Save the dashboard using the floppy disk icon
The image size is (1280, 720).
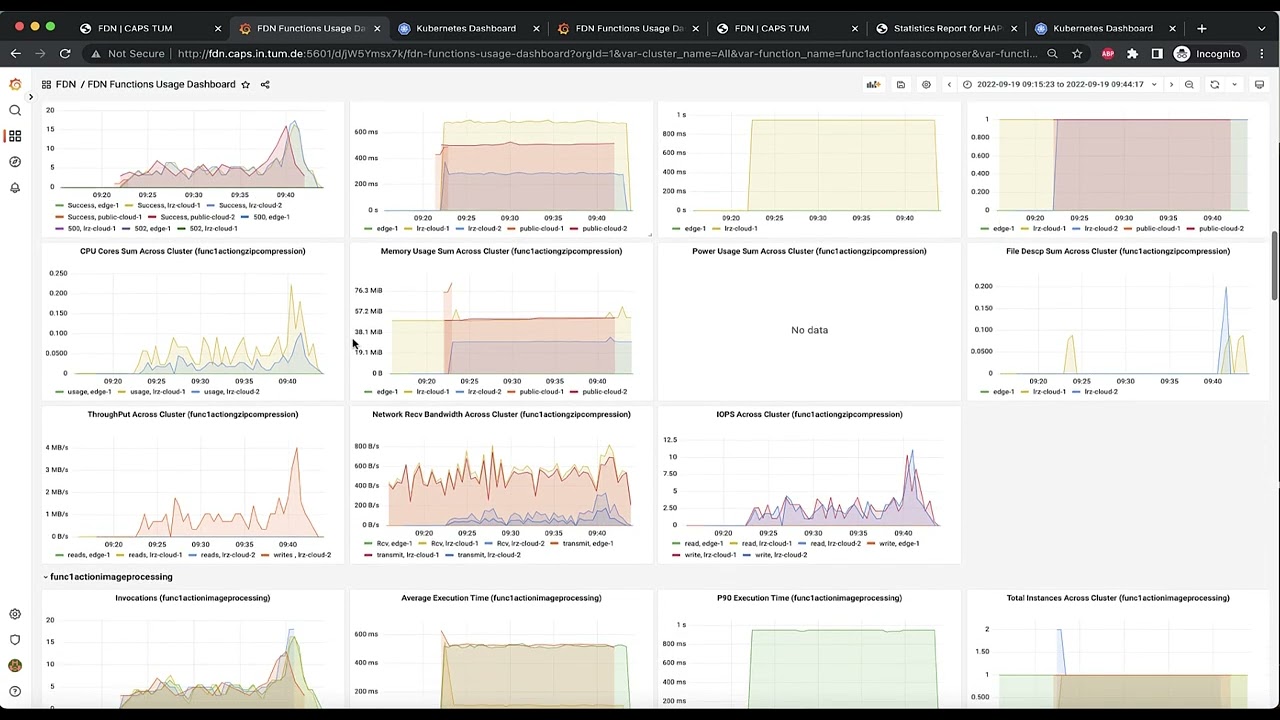tap(900, 85)
